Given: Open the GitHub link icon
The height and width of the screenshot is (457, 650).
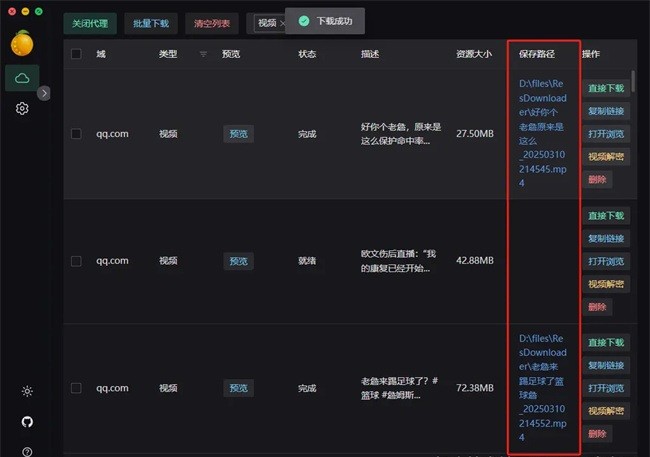Looking at the screenshot, I should pyautogui.click(x=26, y=422).
